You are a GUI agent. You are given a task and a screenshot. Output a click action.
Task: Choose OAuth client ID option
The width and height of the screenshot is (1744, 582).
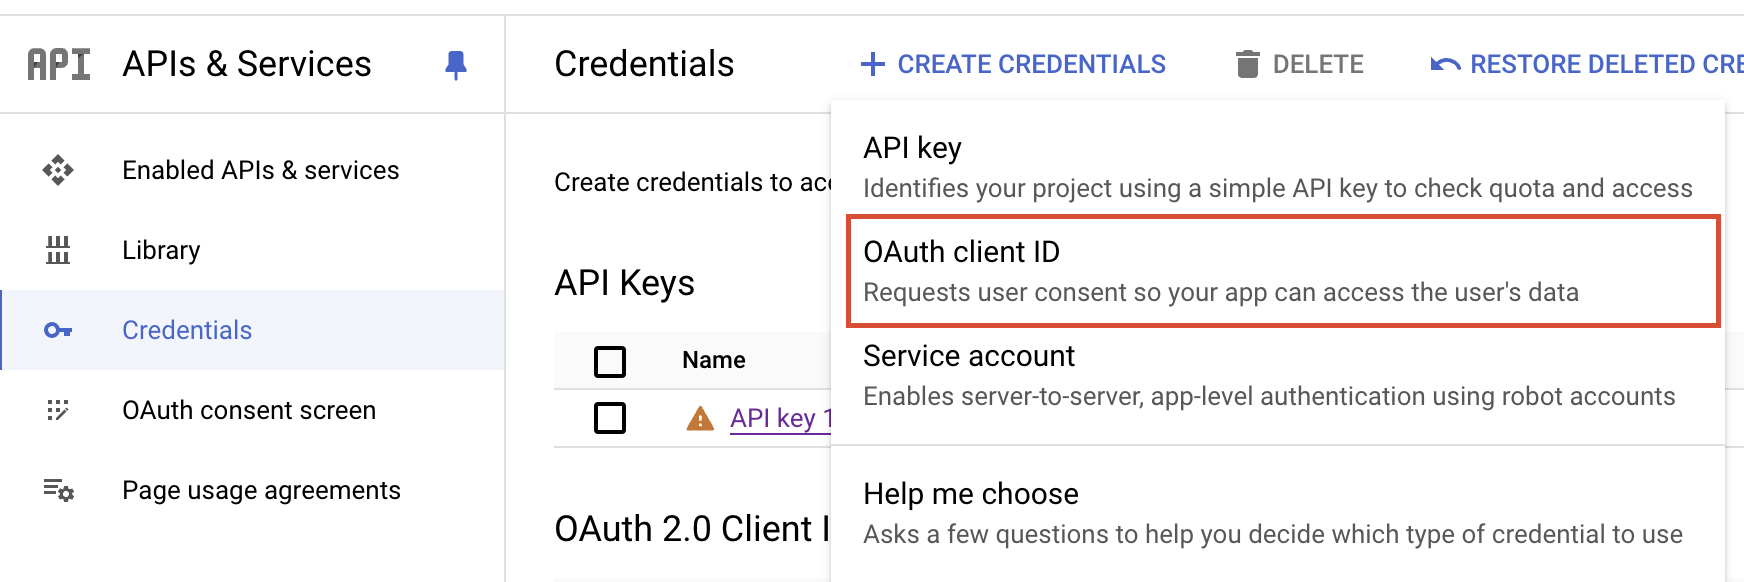point(1283,271)
